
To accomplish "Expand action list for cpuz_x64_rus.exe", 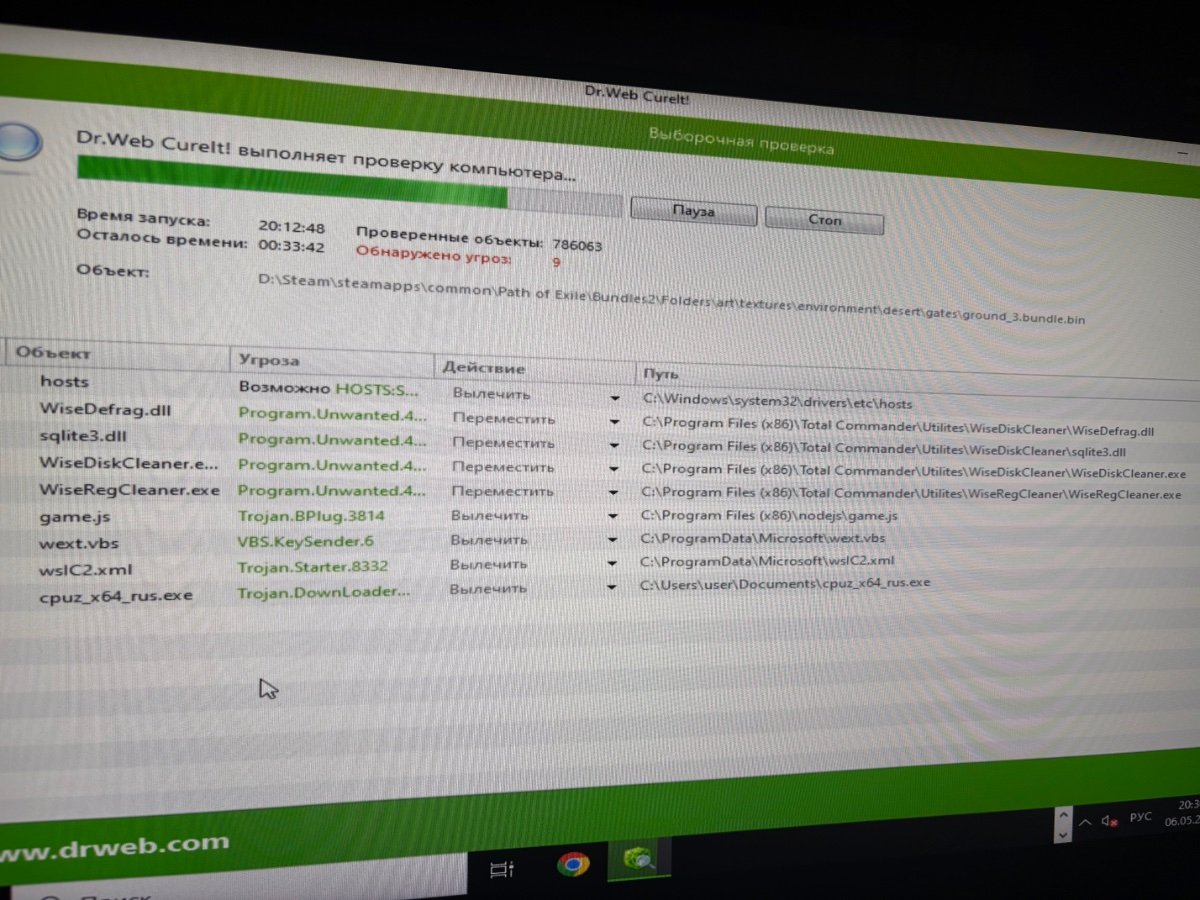I will (611, 589).
